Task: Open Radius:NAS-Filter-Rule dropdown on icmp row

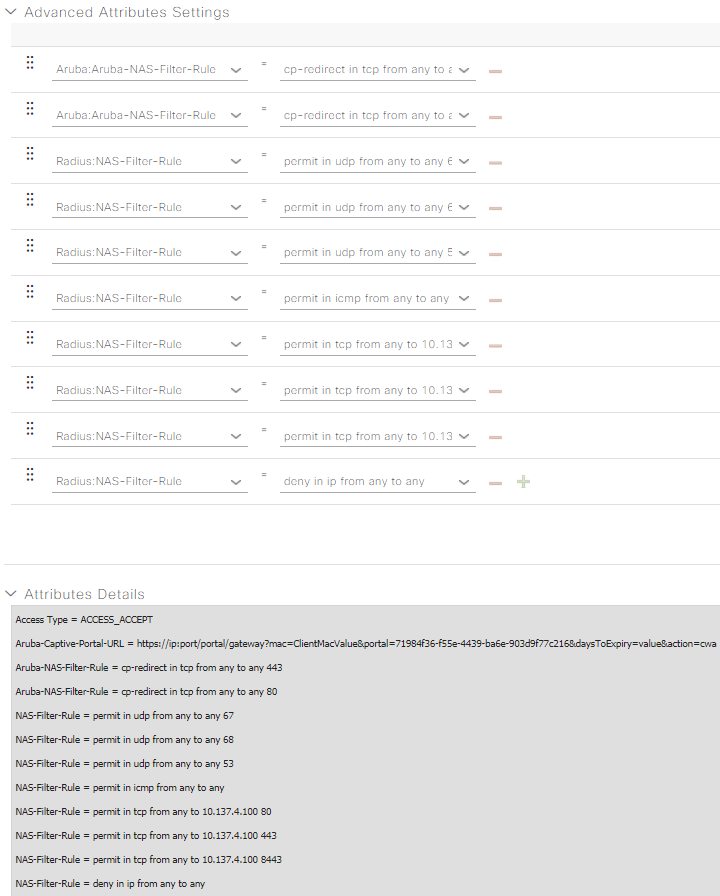Action: [150, 298]
